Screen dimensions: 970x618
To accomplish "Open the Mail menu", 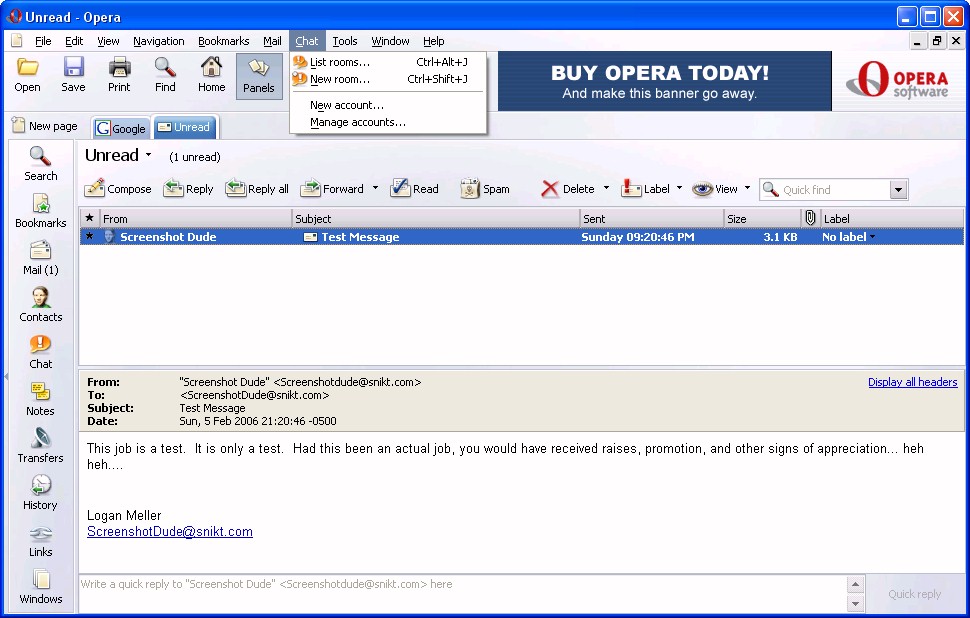I will coord(272,41).
